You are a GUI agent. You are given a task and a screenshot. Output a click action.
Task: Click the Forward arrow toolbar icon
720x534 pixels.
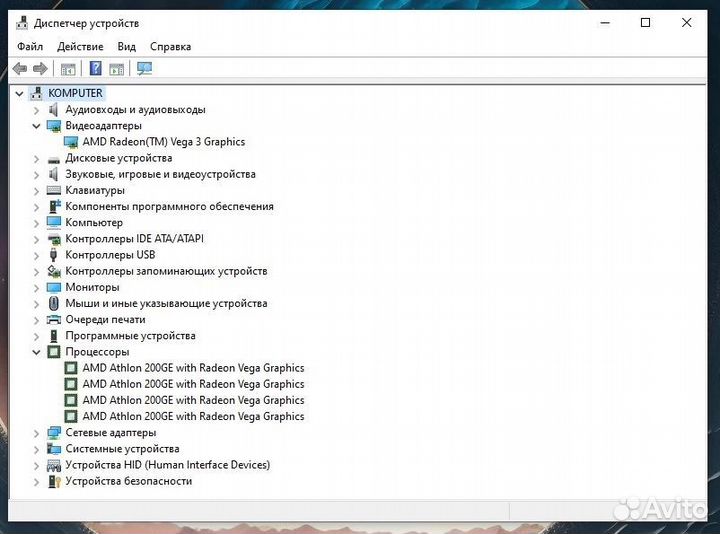40,69
